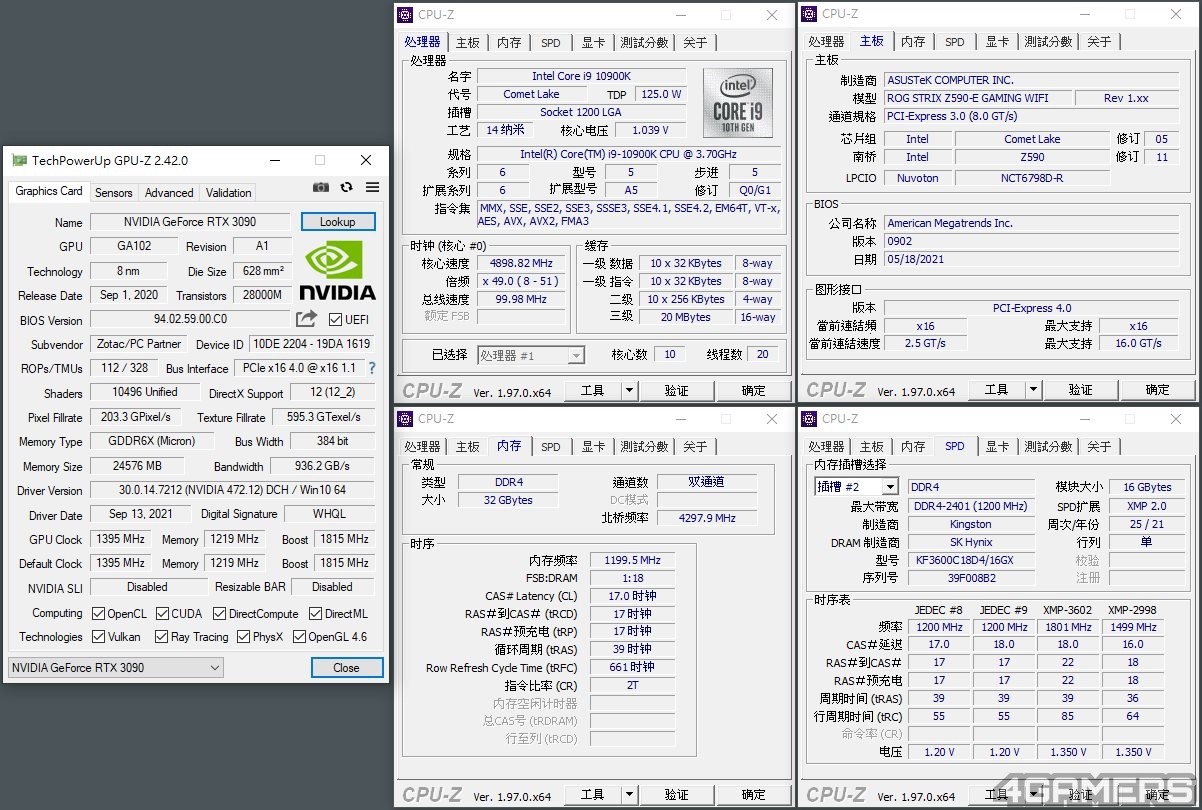Click 验证 in the CPU-Z processor window
Screen dimensions: 1202x810
677,391
